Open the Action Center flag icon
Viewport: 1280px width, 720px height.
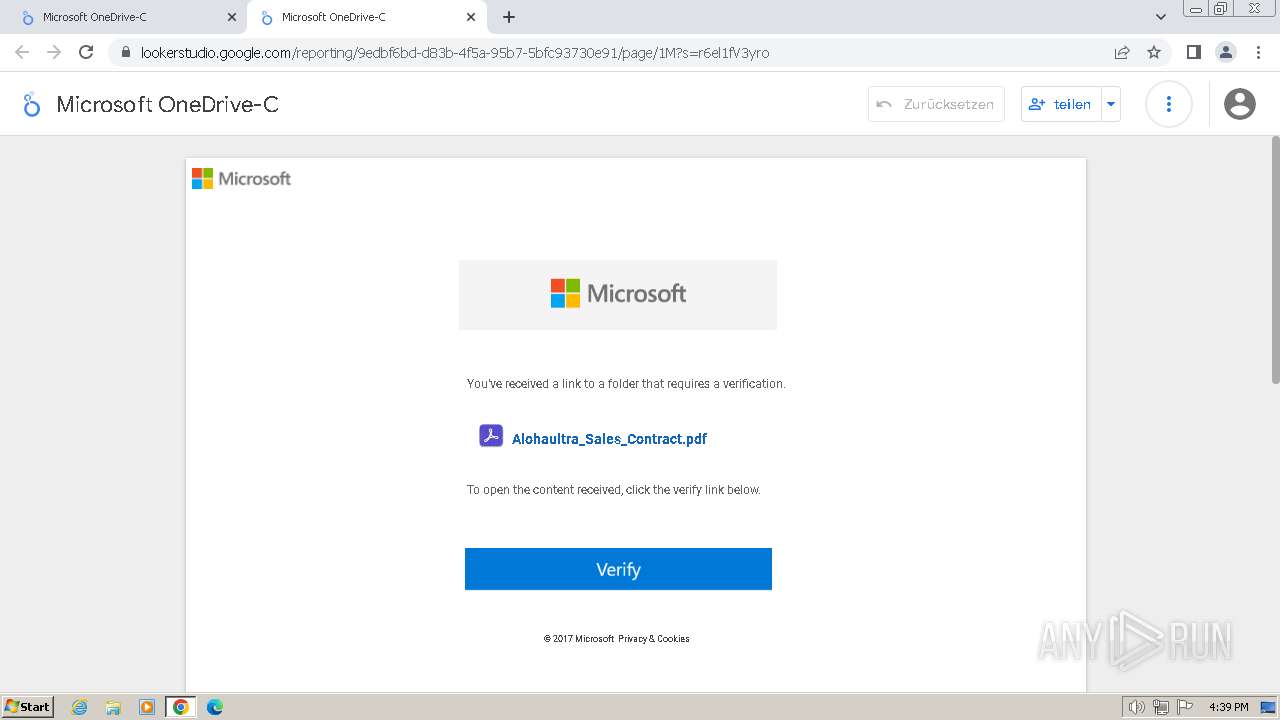pos(1185,707)
